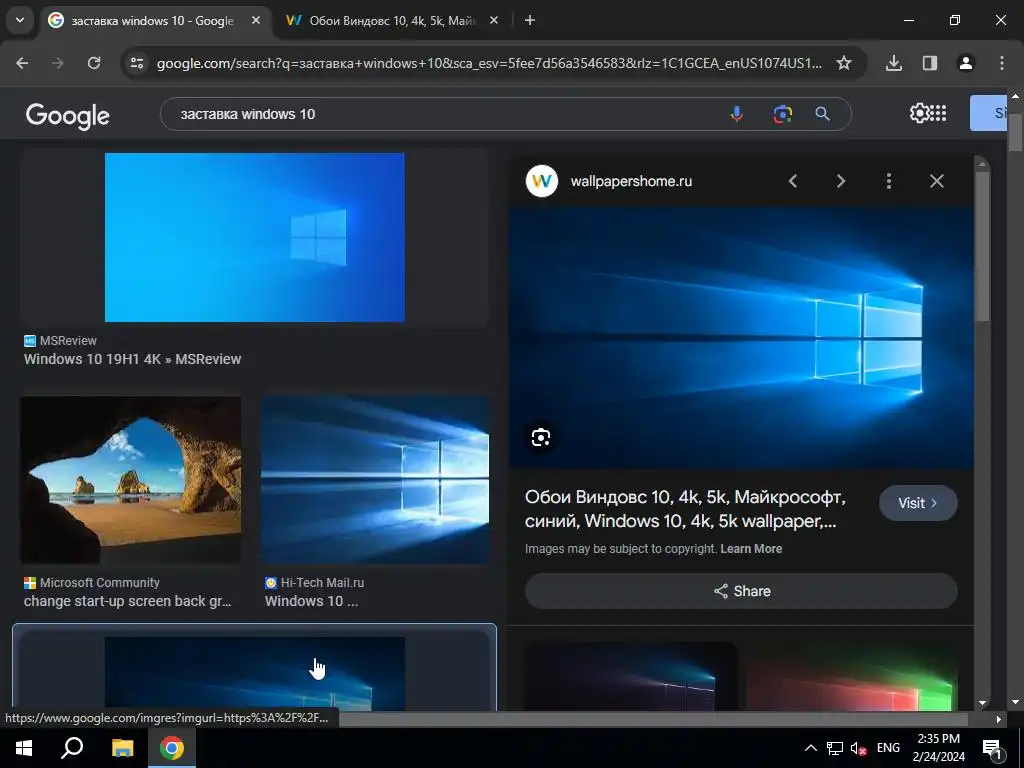1024x768 pixels.
Task: Visit the wallpapershome.ru page
Action: point(918,503)
